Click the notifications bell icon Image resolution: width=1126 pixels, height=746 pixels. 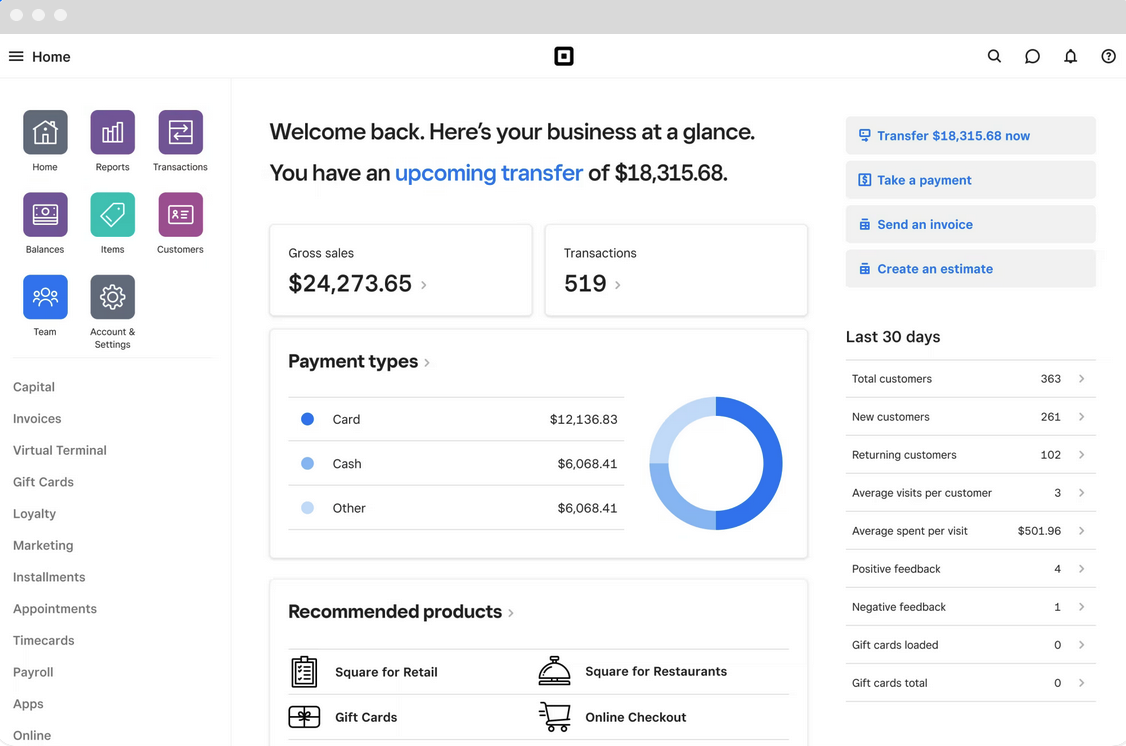pos(1070,57)
